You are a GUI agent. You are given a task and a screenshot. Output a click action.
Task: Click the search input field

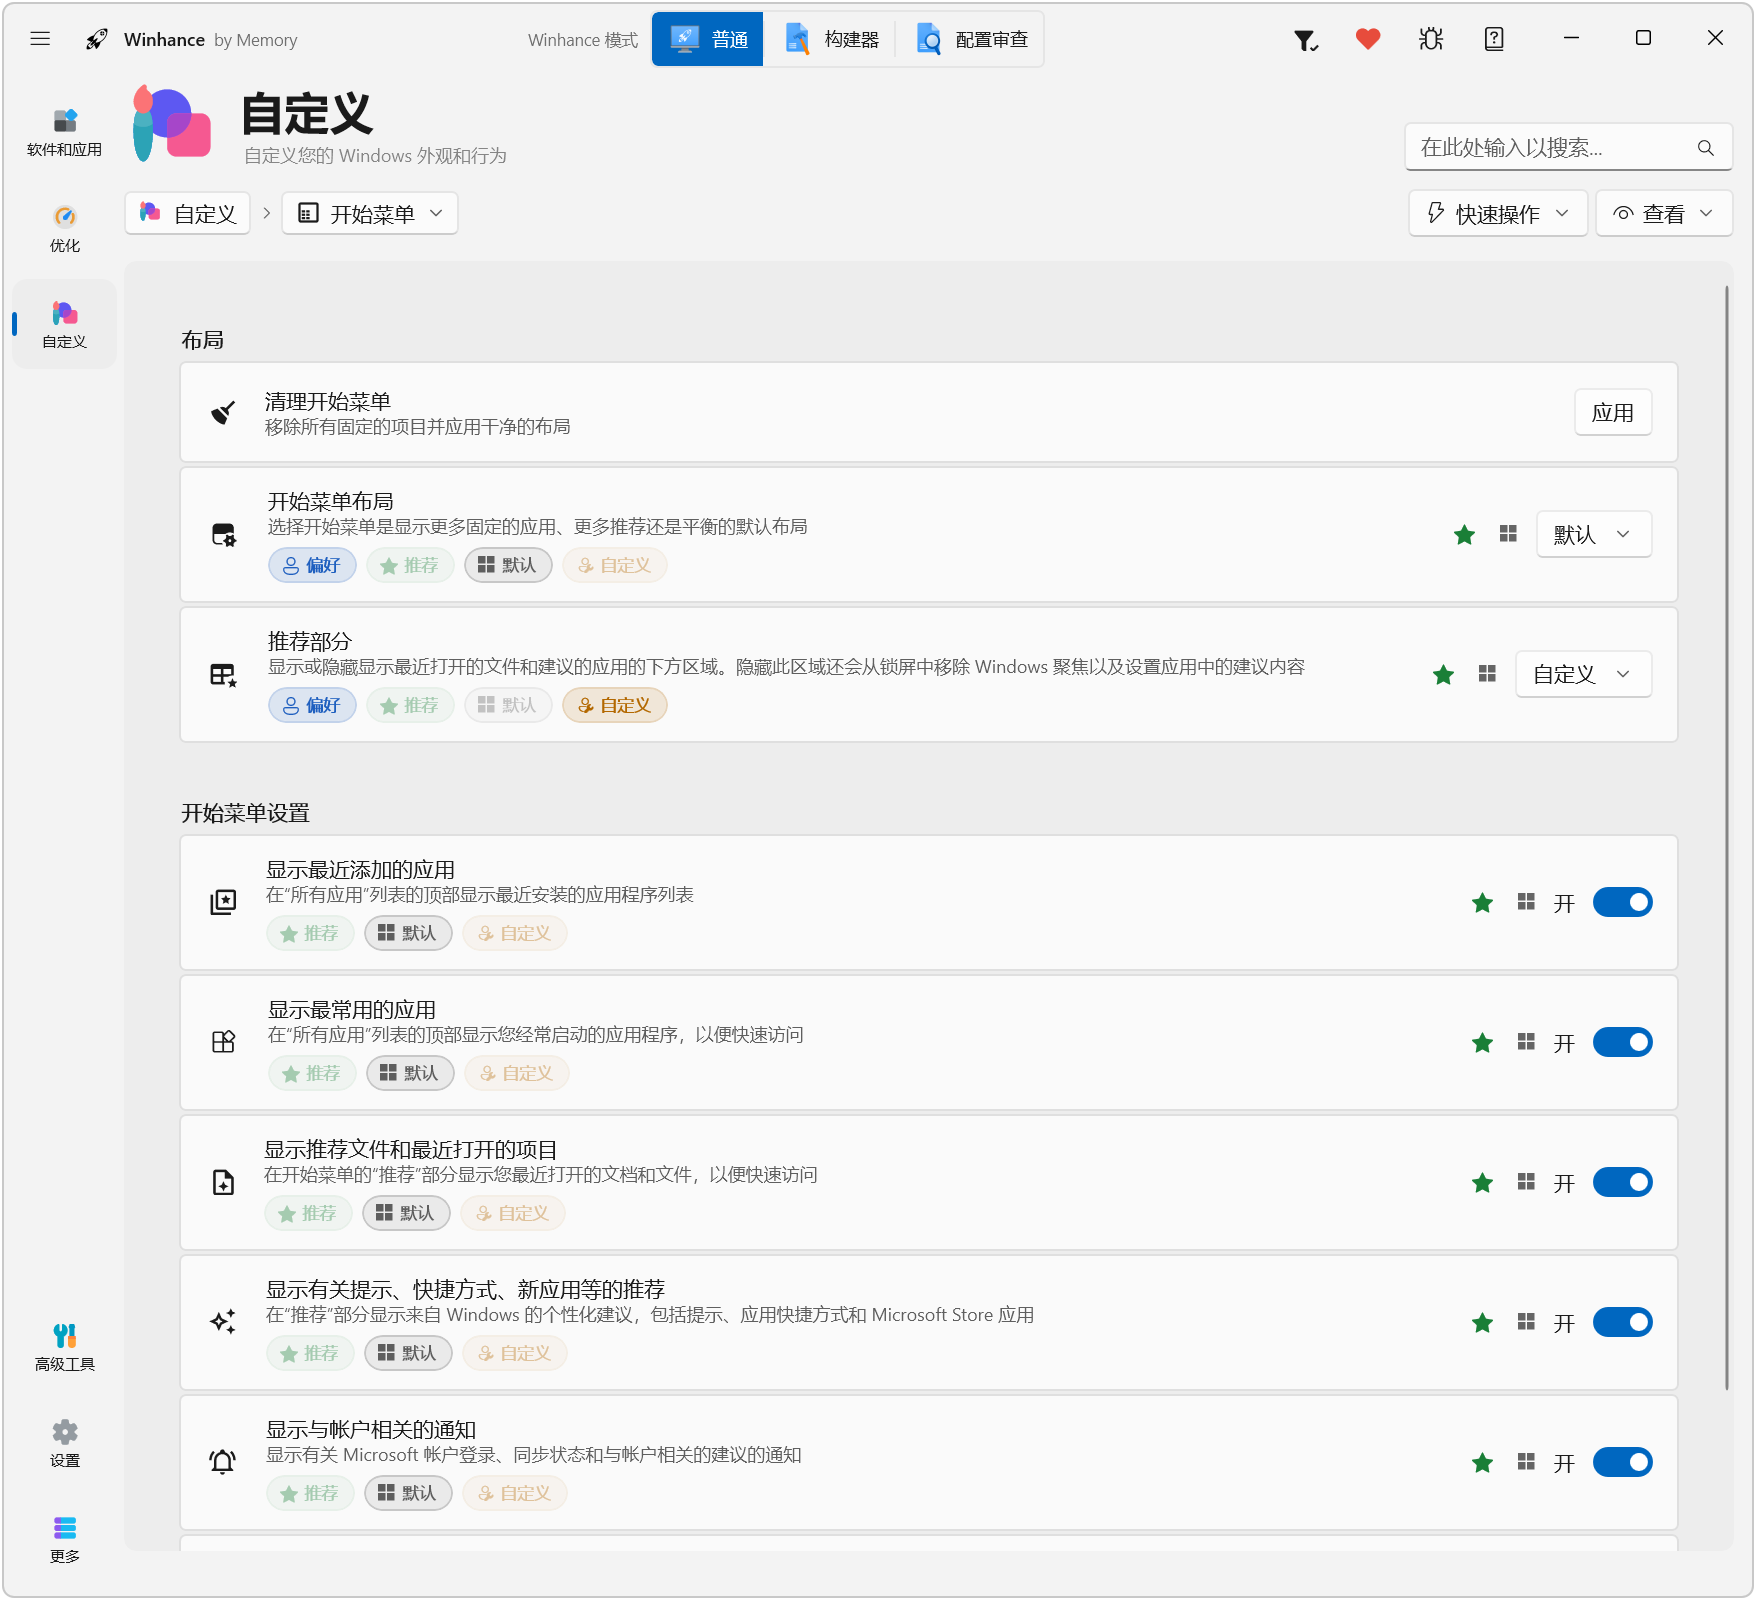click(1568, 148)
